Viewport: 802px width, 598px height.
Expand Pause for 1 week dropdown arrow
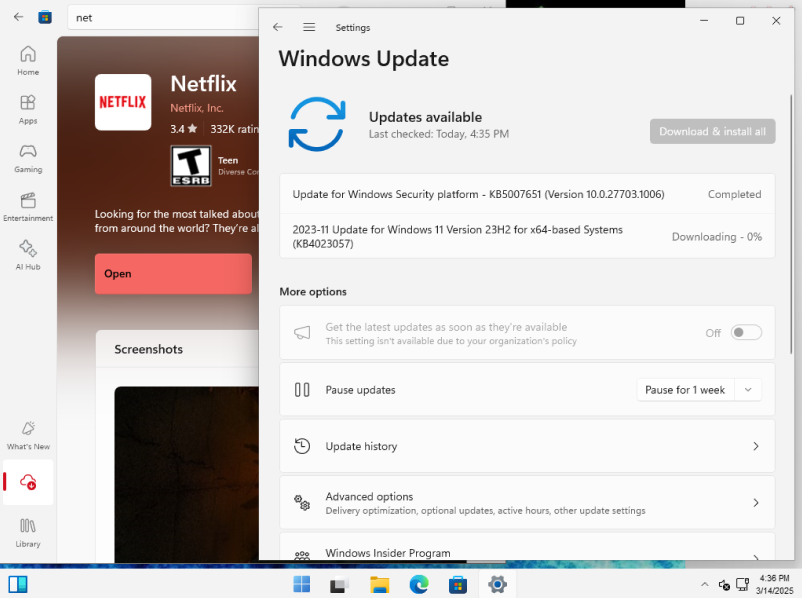point(748,390)
